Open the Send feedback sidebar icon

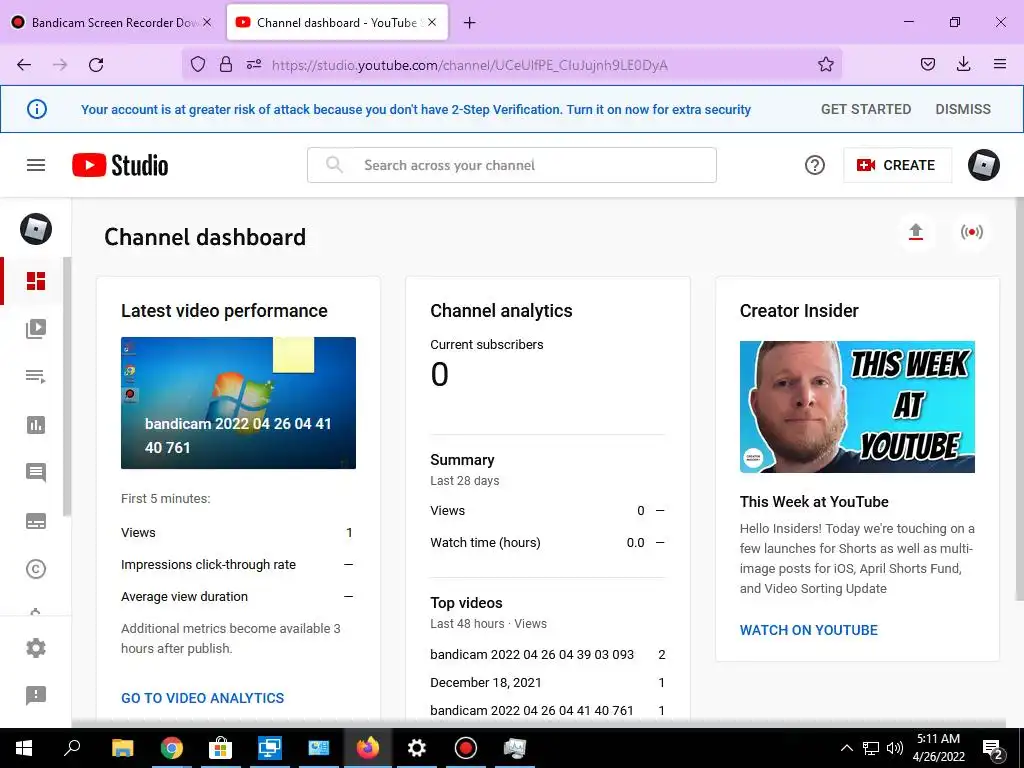(x=36, y=696)
